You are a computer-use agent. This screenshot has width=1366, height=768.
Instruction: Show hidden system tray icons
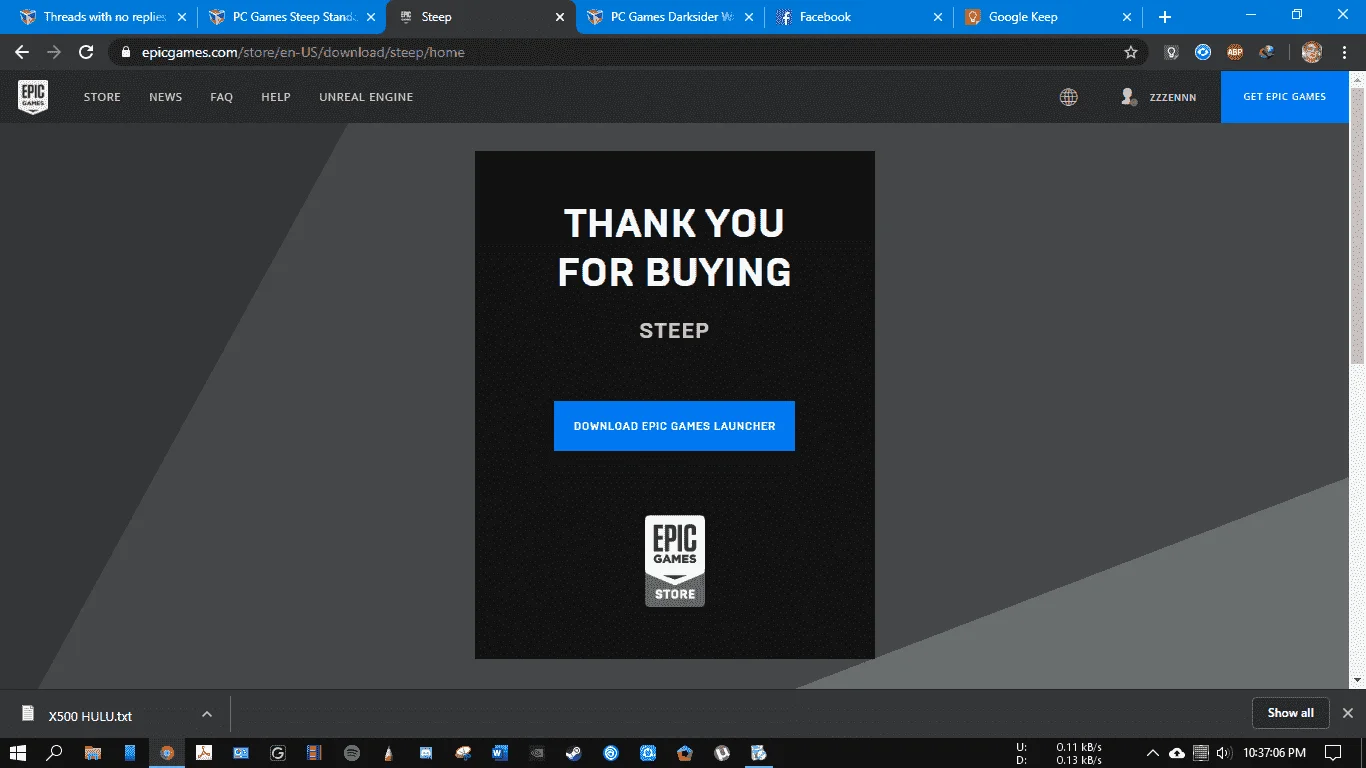[x=1153, y=752]
